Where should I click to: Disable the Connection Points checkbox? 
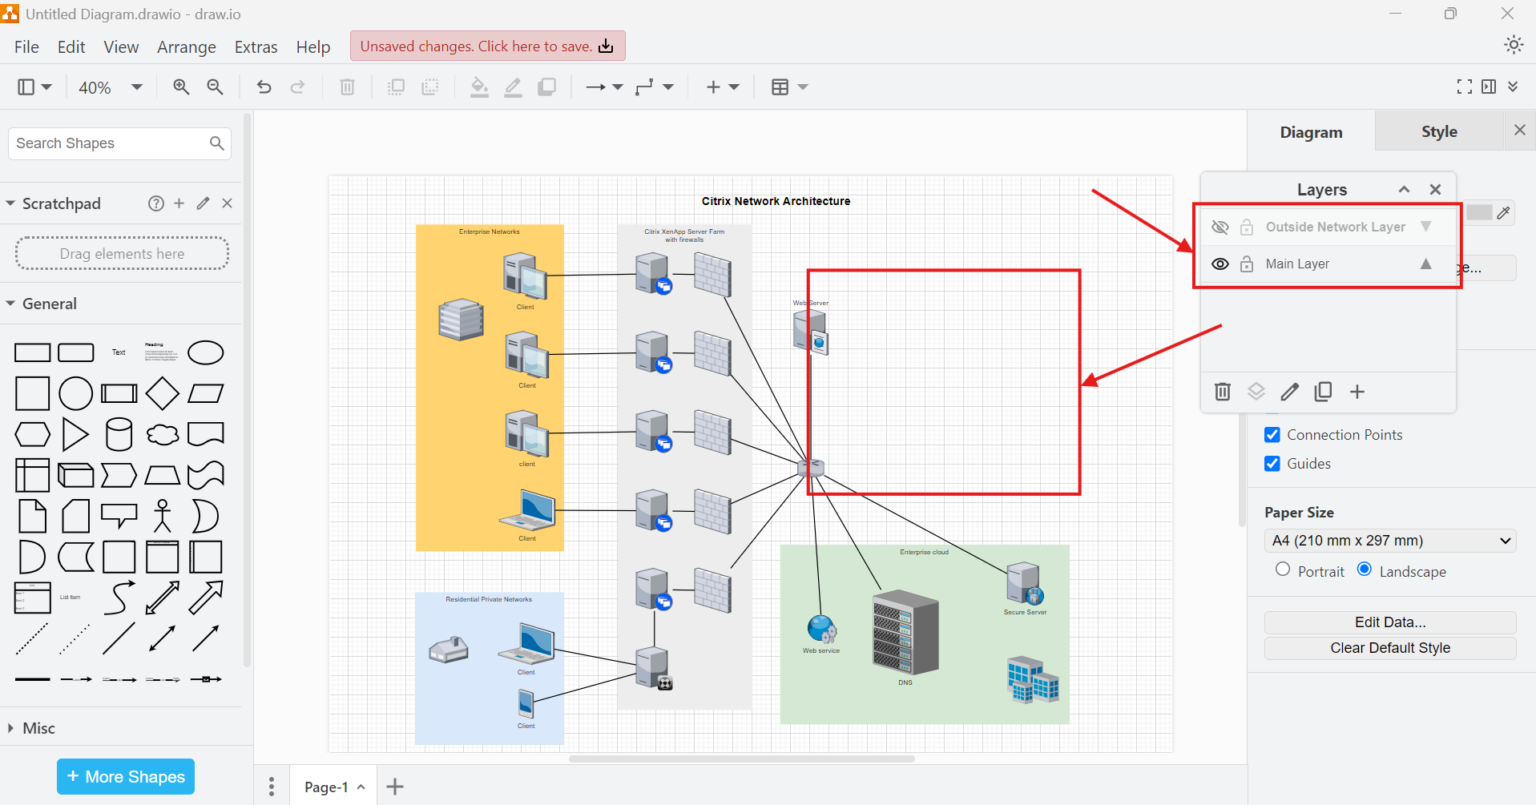tap(1272, 434)
